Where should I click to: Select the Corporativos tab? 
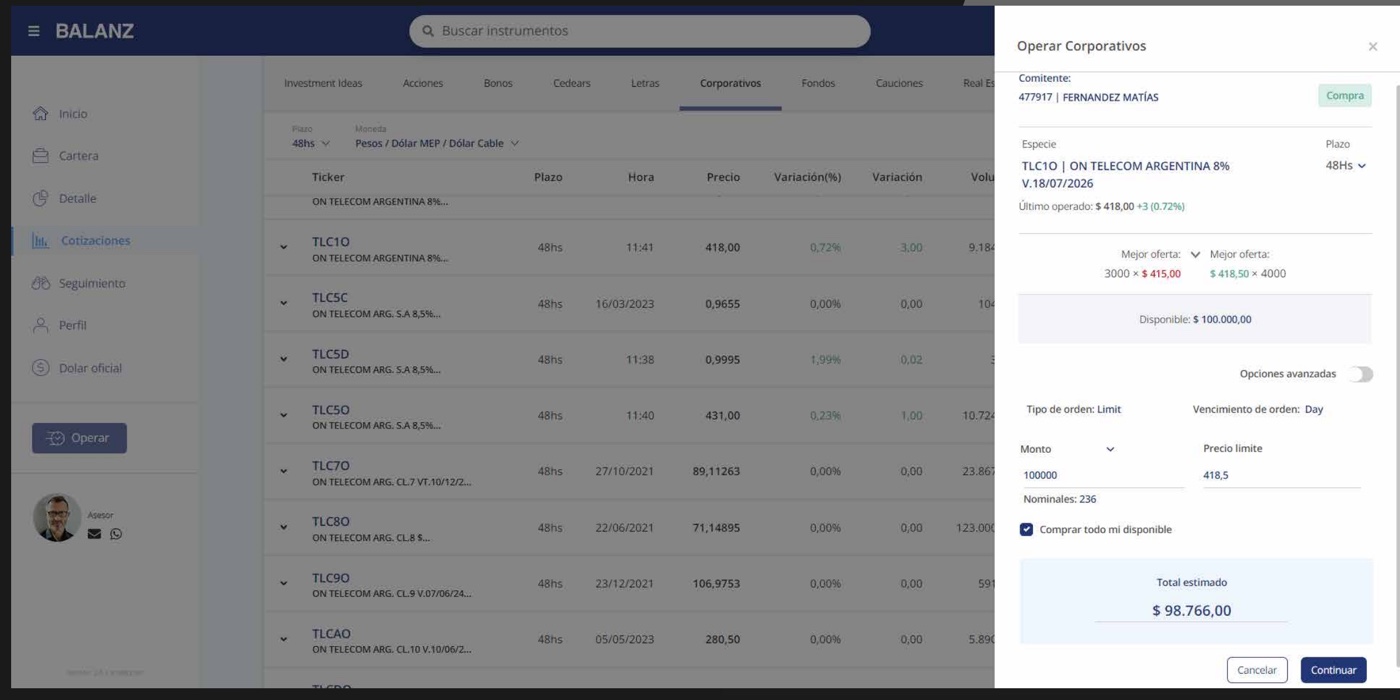pos(730,83)
